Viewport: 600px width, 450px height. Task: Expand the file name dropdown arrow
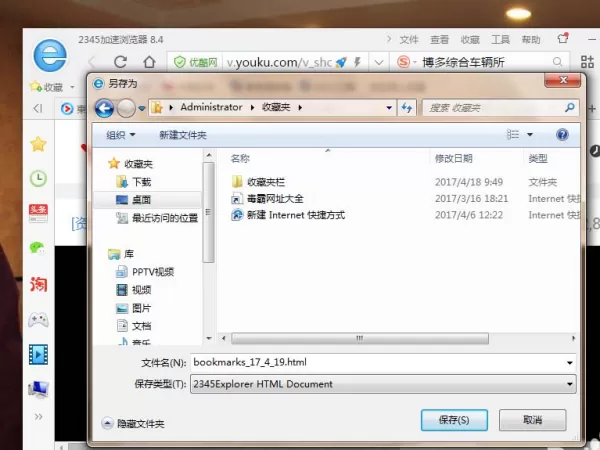click(569, 363)
